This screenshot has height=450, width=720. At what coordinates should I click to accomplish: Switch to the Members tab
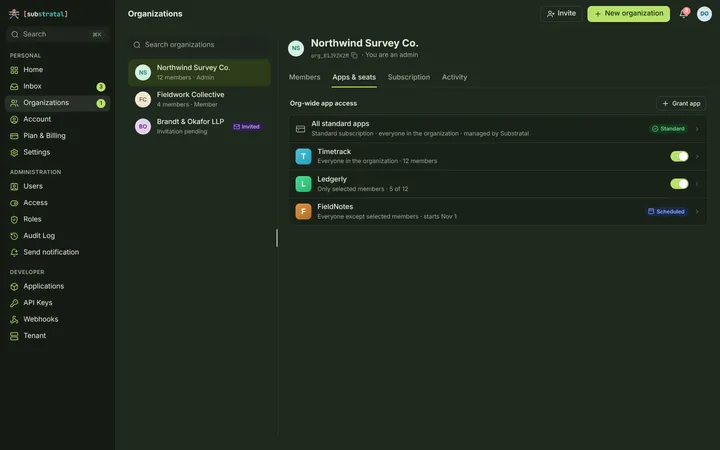(x=304, y=77)
